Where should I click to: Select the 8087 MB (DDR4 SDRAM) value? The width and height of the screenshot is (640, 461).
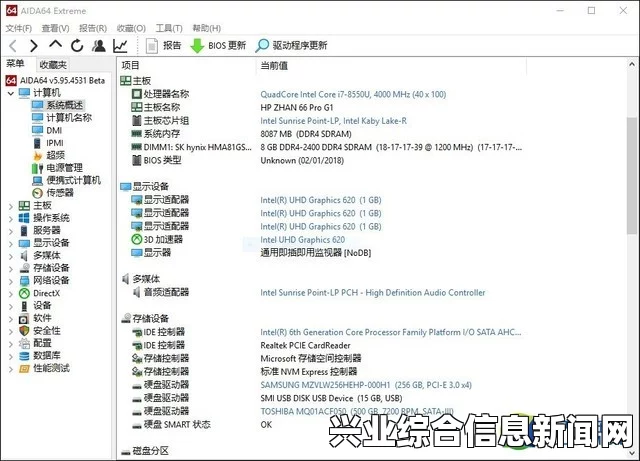[306, 134]
